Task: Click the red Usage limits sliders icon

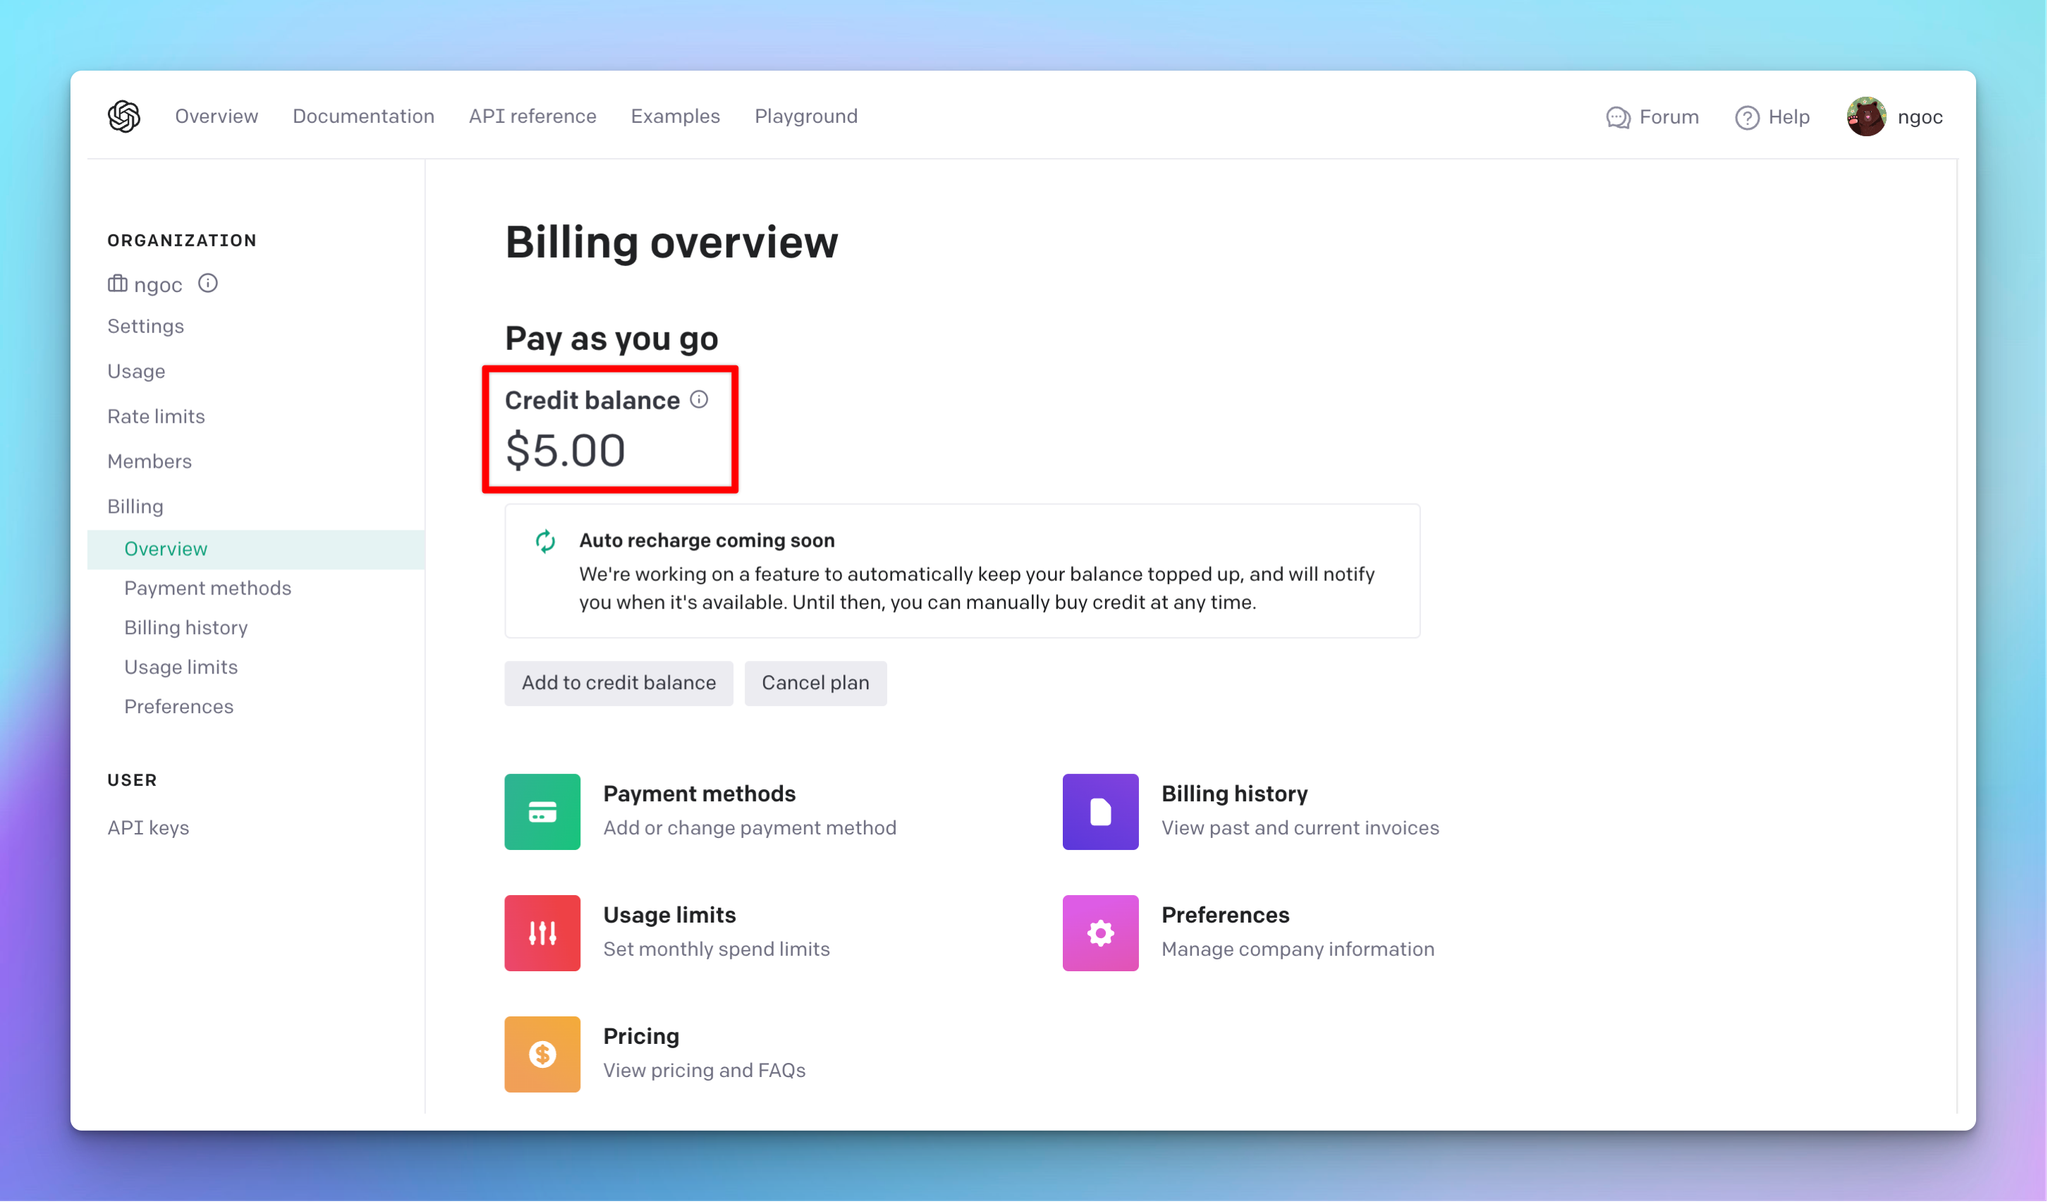Action: pos(542,932)
